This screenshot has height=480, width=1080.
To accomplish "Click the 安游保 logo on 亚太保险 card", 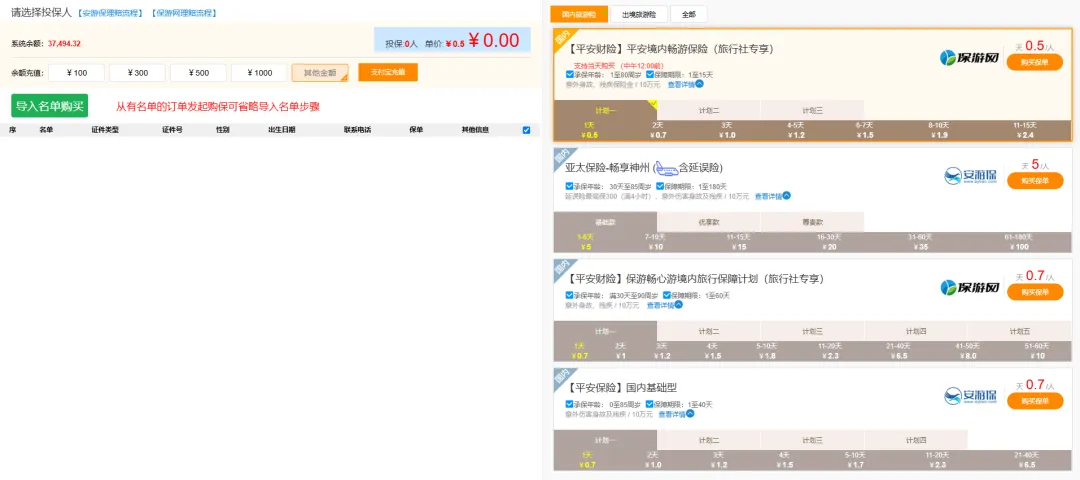I will (x=970, y=176).
